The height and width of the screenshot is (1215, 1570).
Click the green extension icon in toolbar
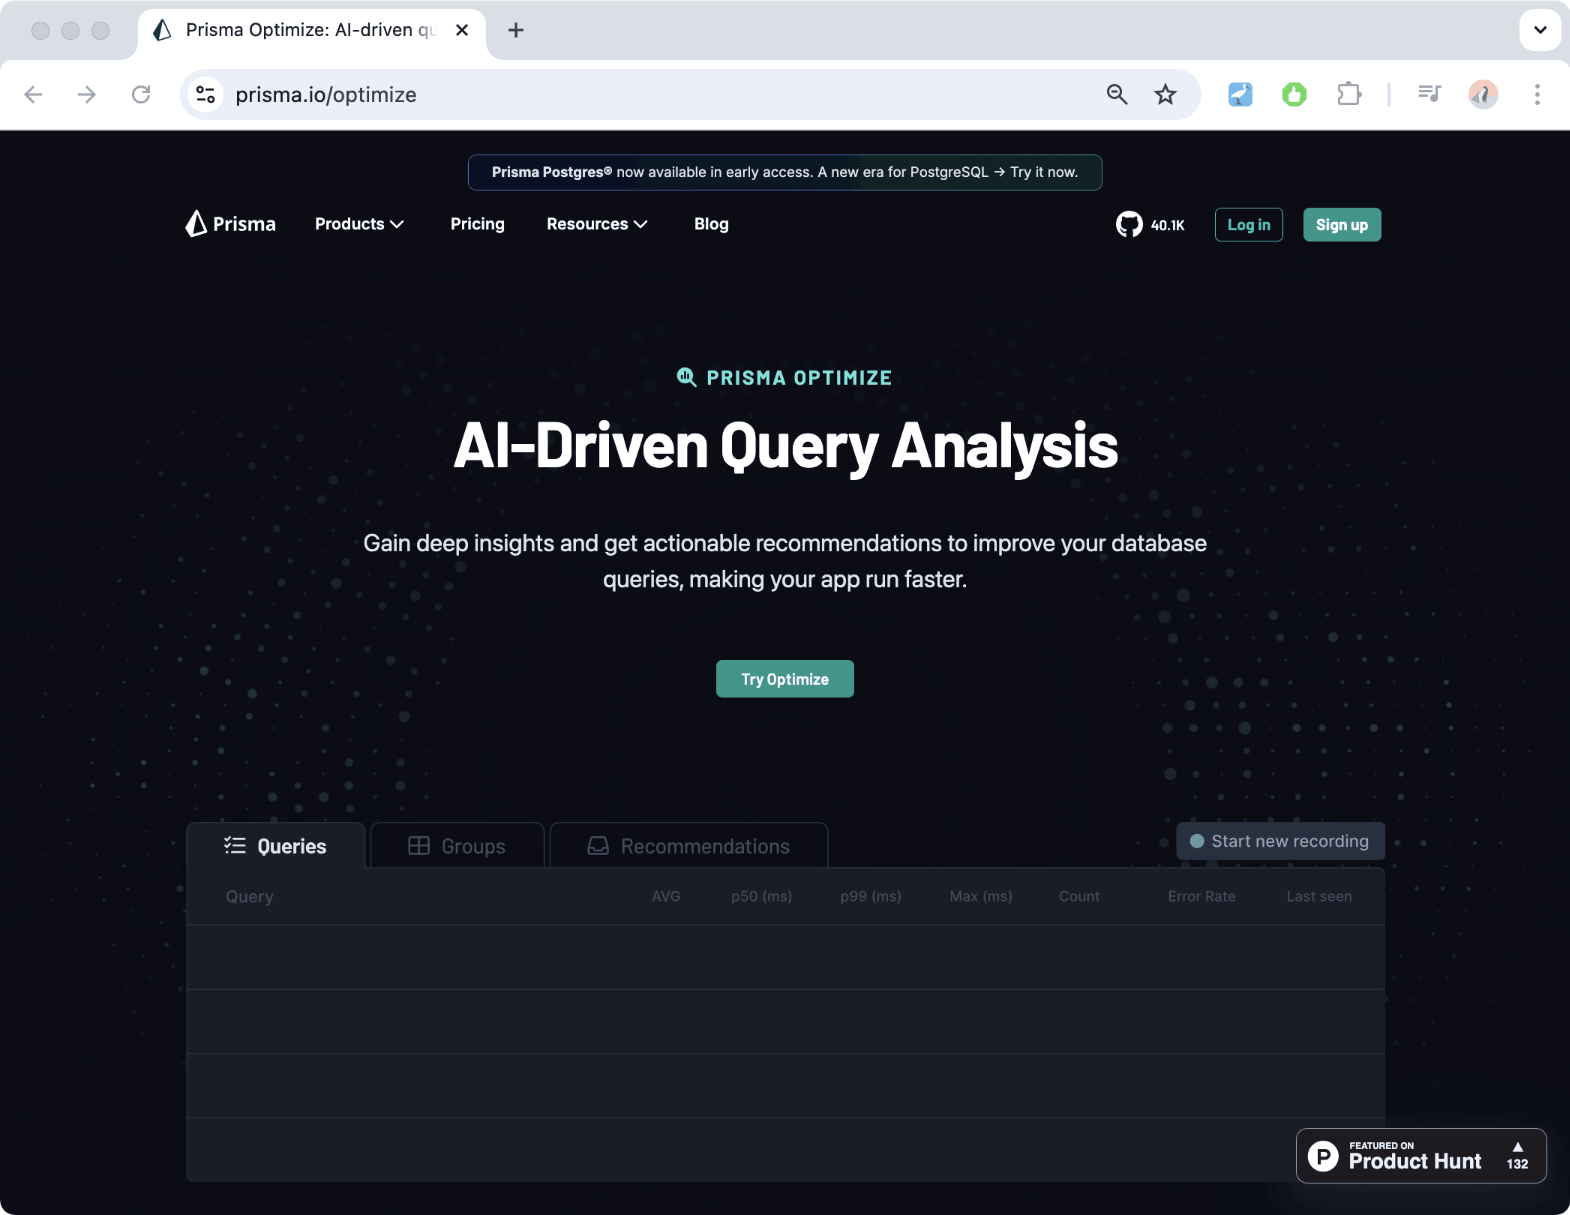[x=1294, y=95]
